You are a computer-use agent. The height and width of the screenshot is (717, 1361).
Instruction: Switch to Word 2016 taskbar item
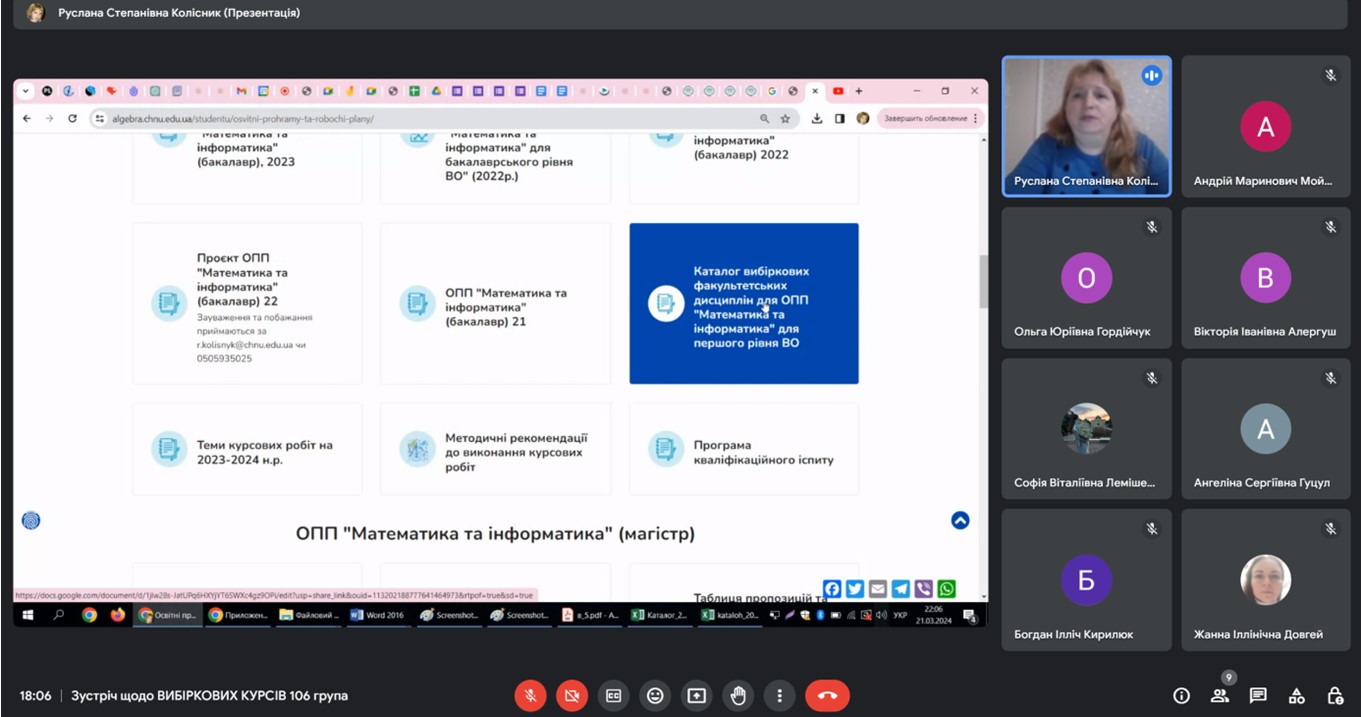tap(378, 615)
